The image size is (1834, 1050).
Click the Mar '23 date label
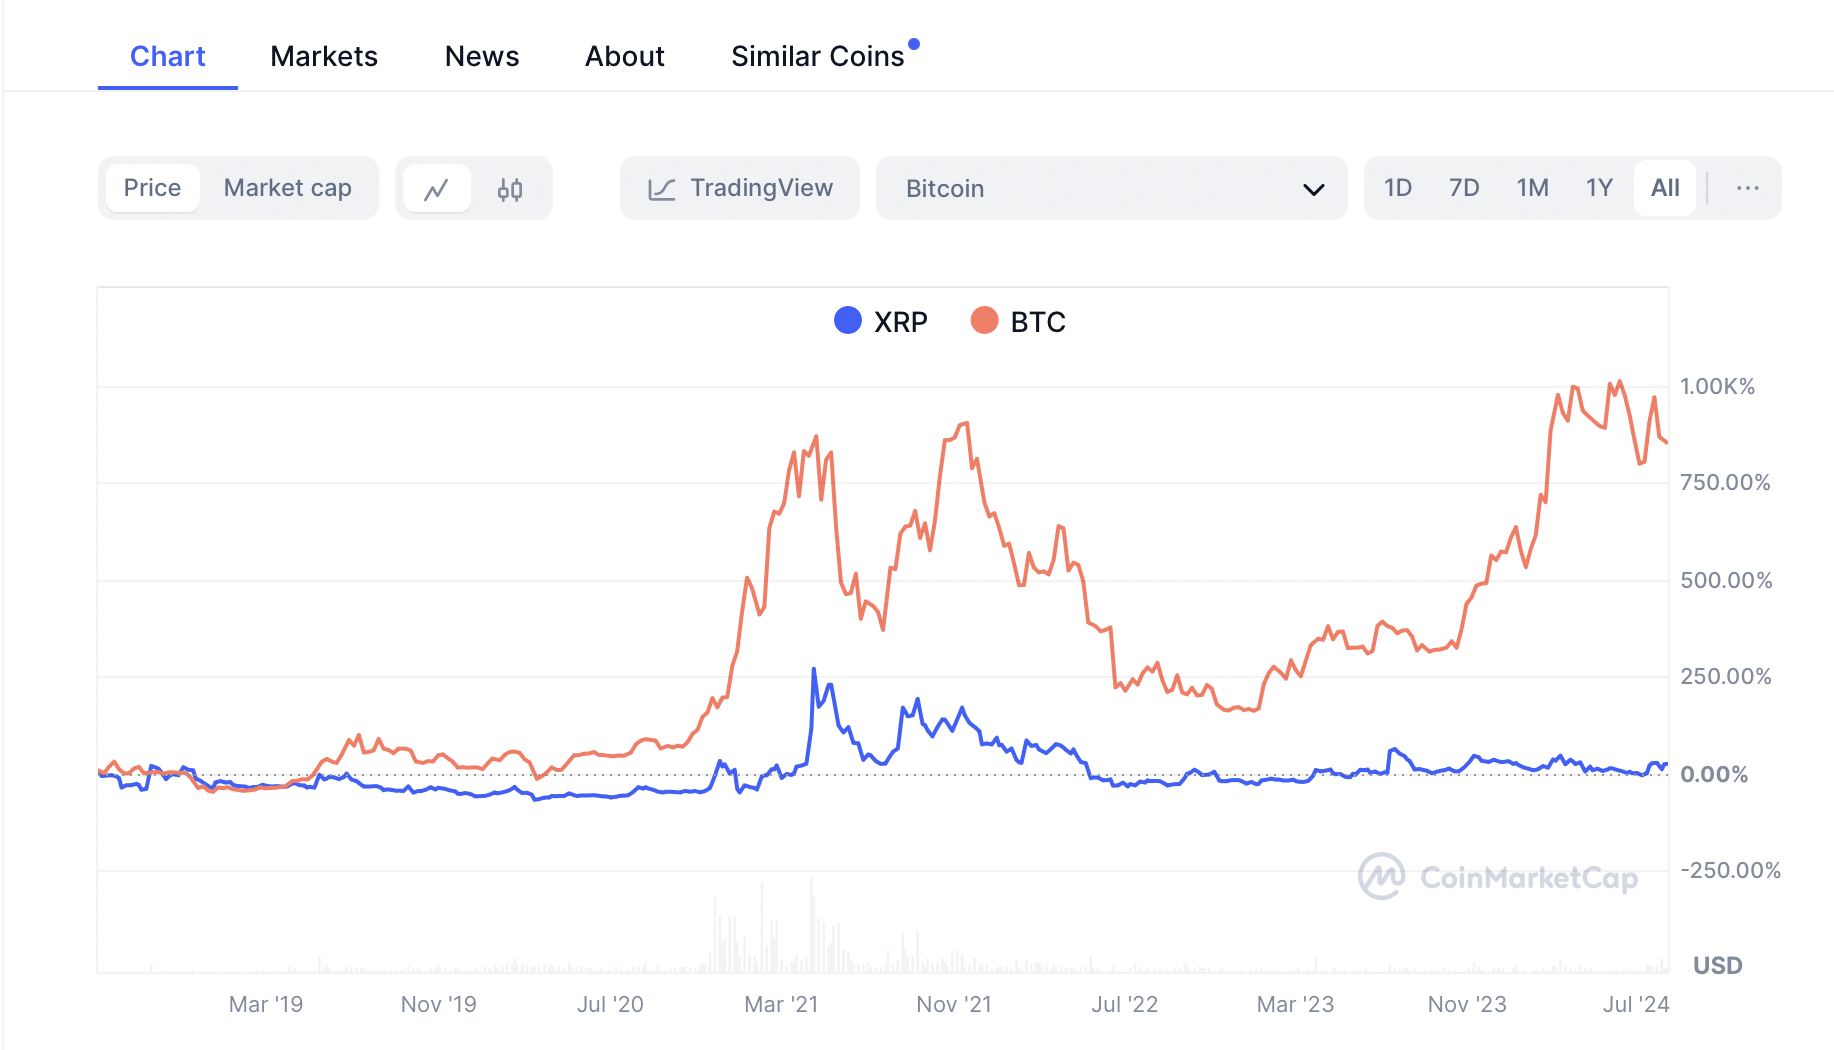click(1295, 1004)
